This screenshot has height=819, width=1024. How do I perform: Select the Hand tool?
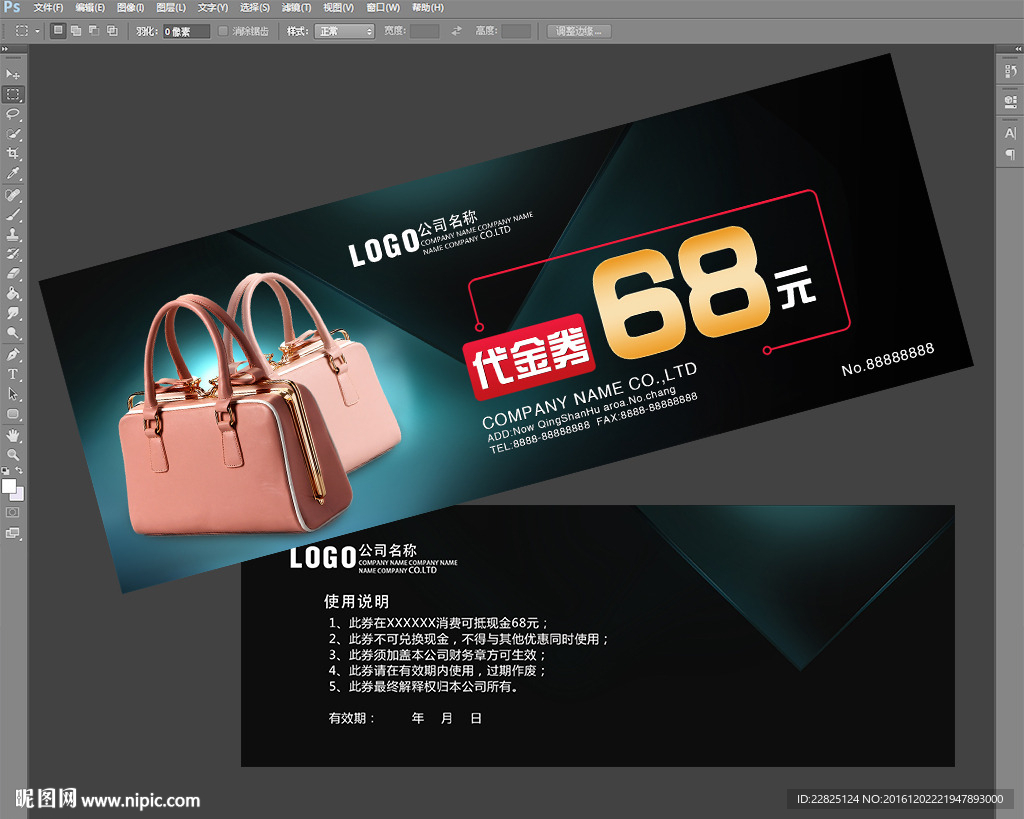tap(13, 436)
